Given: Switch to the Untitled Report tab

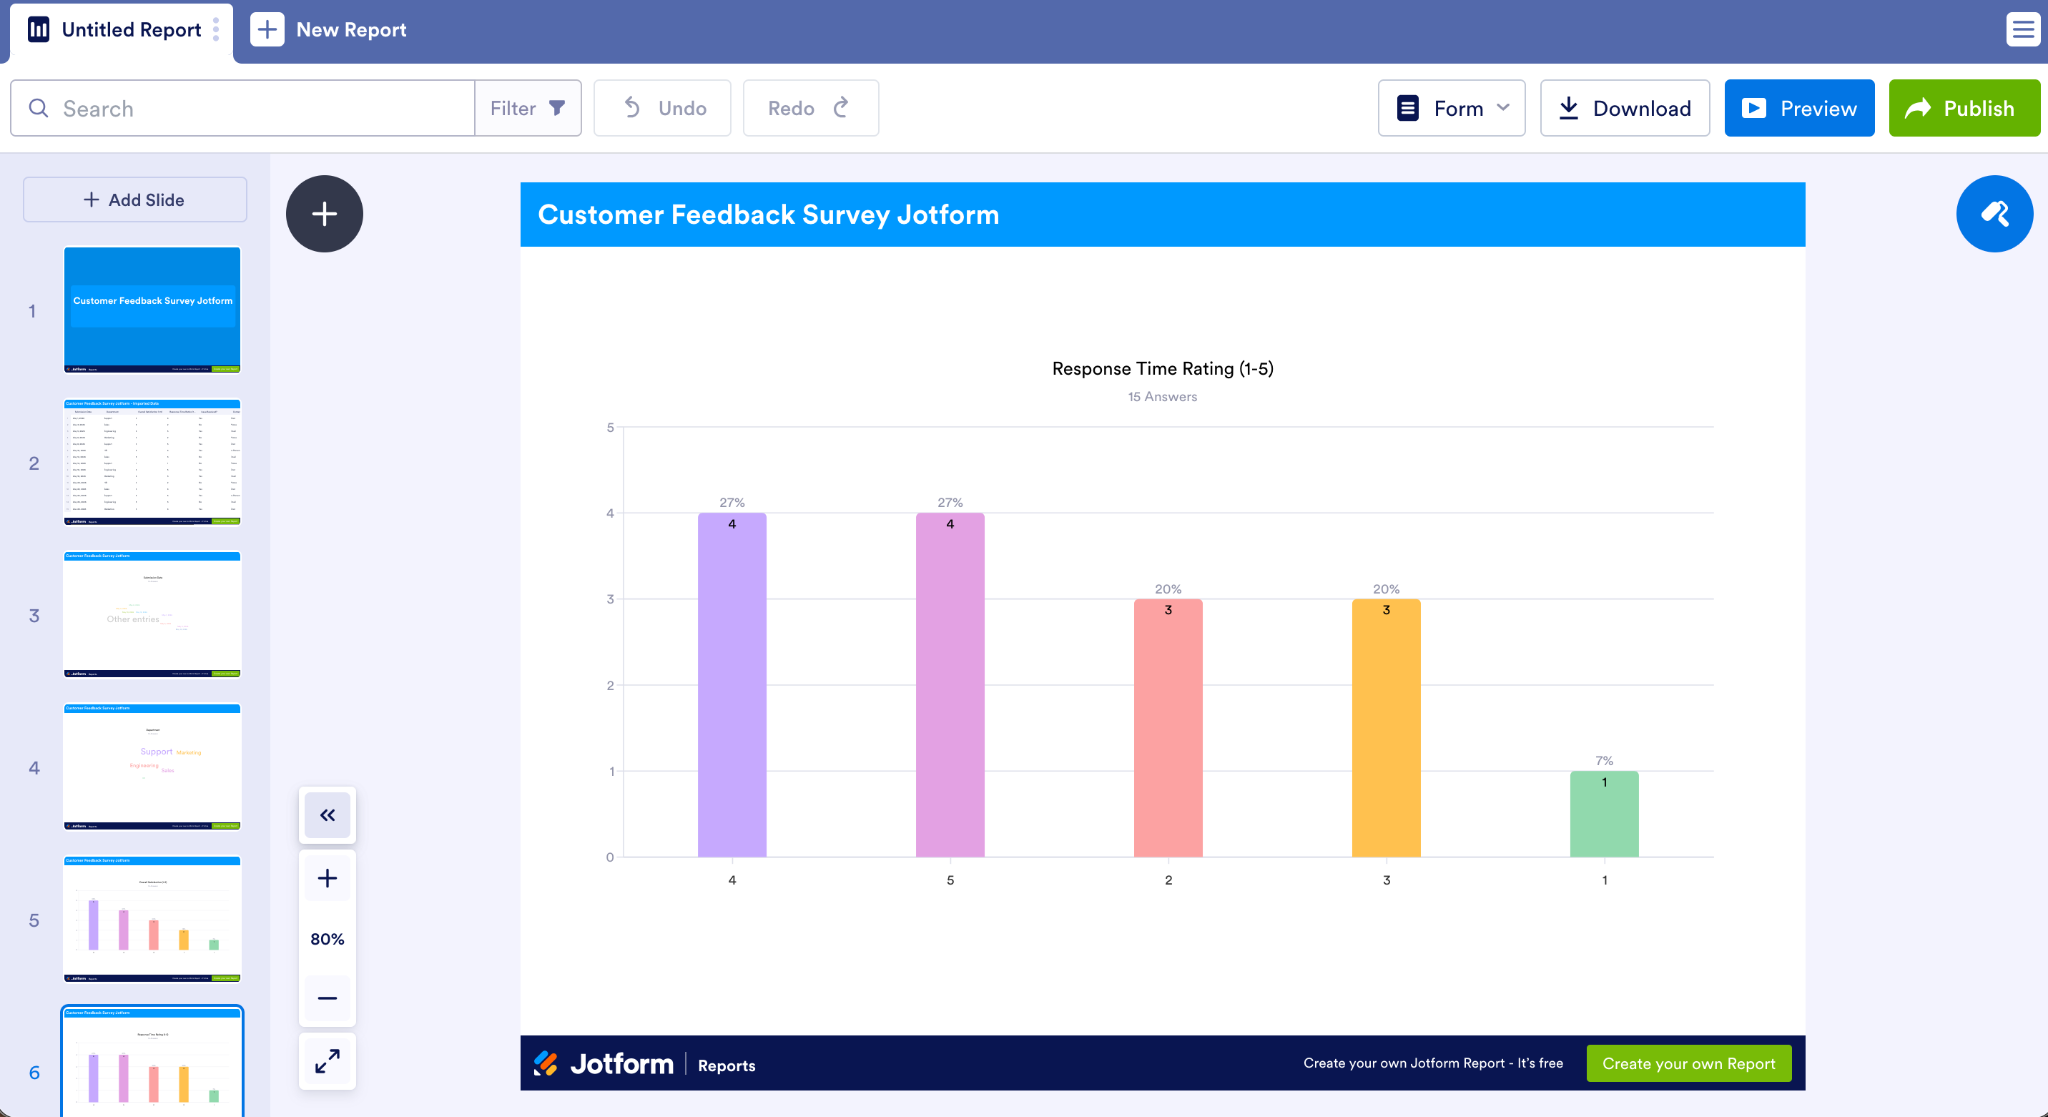Looking at the screenshot, I should (x=121, y=30).
